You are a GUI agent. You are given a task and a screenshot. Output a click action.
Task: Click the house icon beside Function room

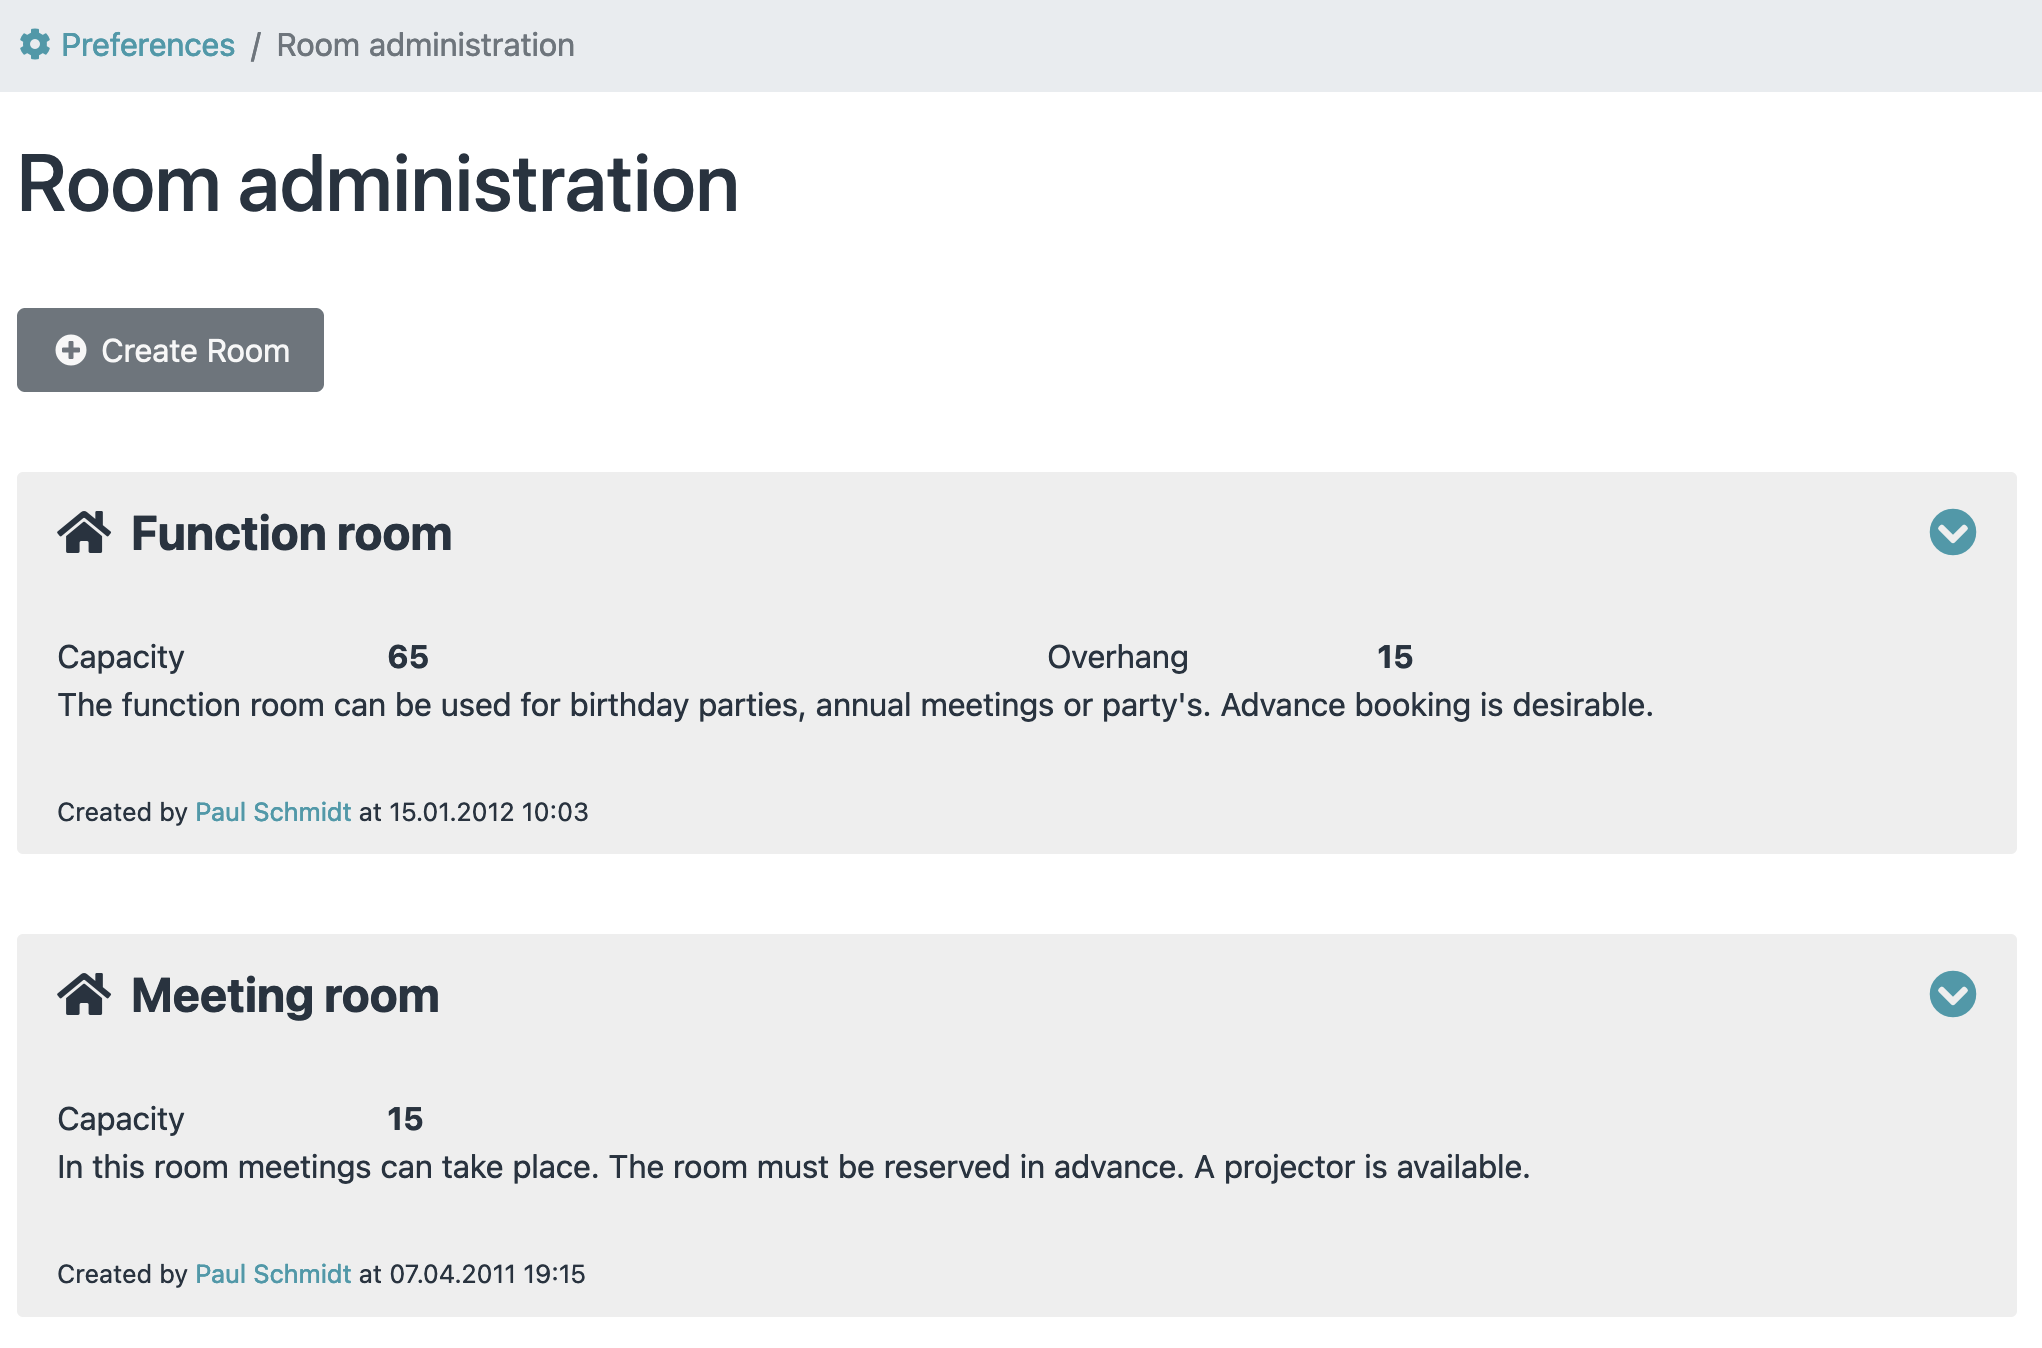(84, 533)
